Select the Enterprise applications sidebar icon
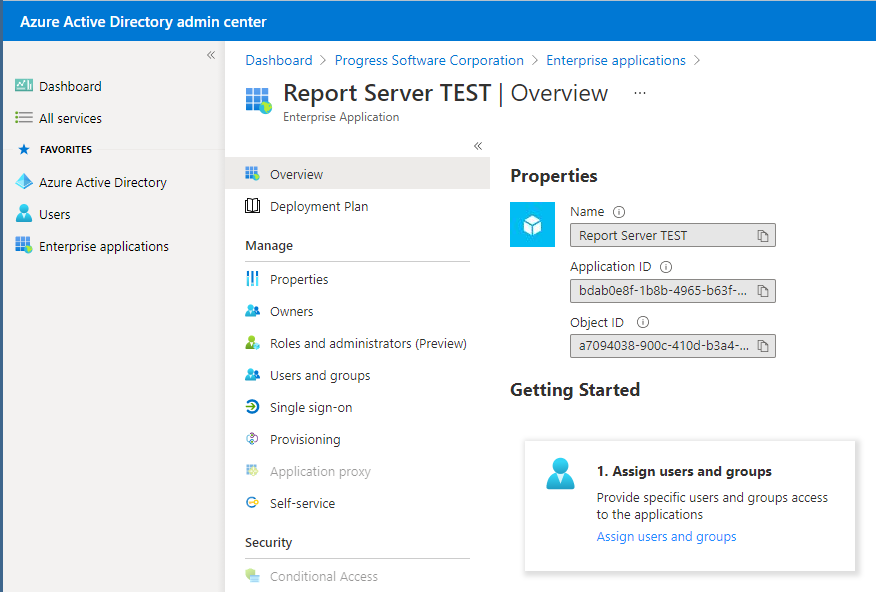Viewport: 876px width, 592px height. (23, 246)
